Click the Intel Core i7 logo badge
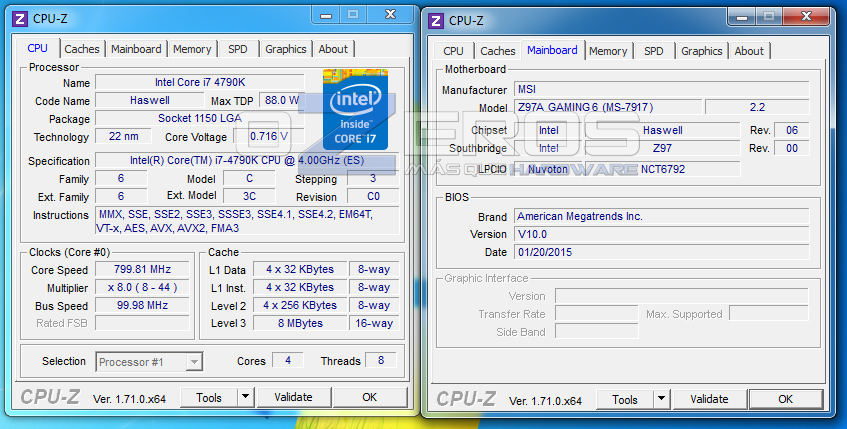This screenshot has width=847, height=429. tap(355, 109)
